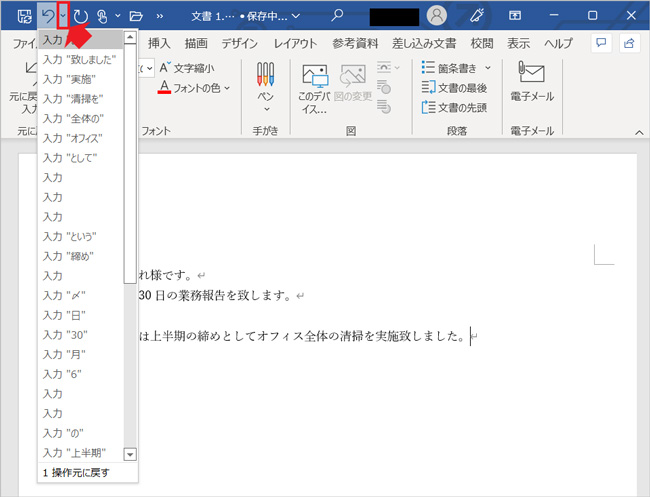Click the 電子メール envelope icon
This screenshot has width=650, height=497.
531,72
